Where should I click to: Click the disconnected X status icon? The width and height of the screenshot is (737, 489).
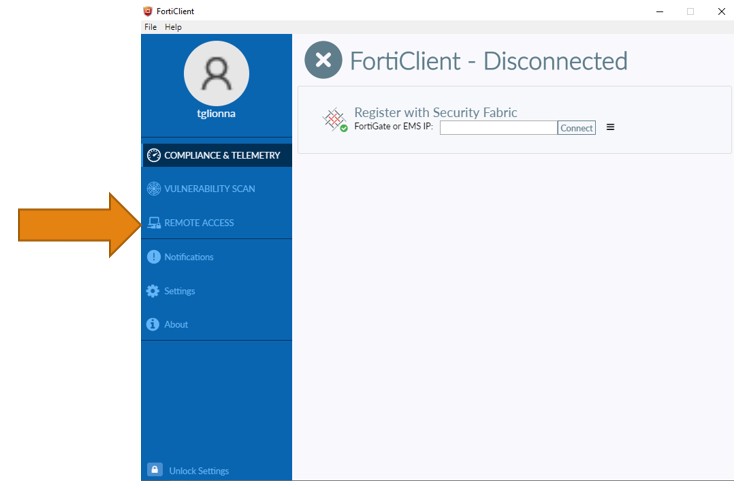[323, 60]
